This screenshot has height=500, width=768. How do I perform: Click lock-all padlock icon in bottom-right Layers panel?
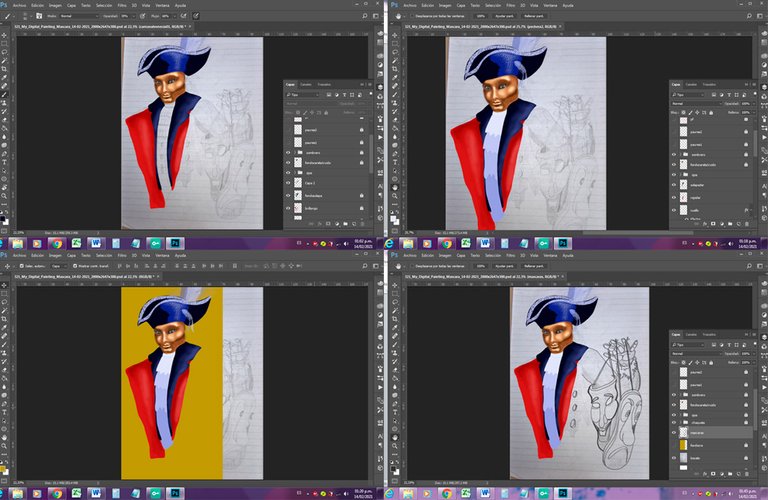[711, 362]
